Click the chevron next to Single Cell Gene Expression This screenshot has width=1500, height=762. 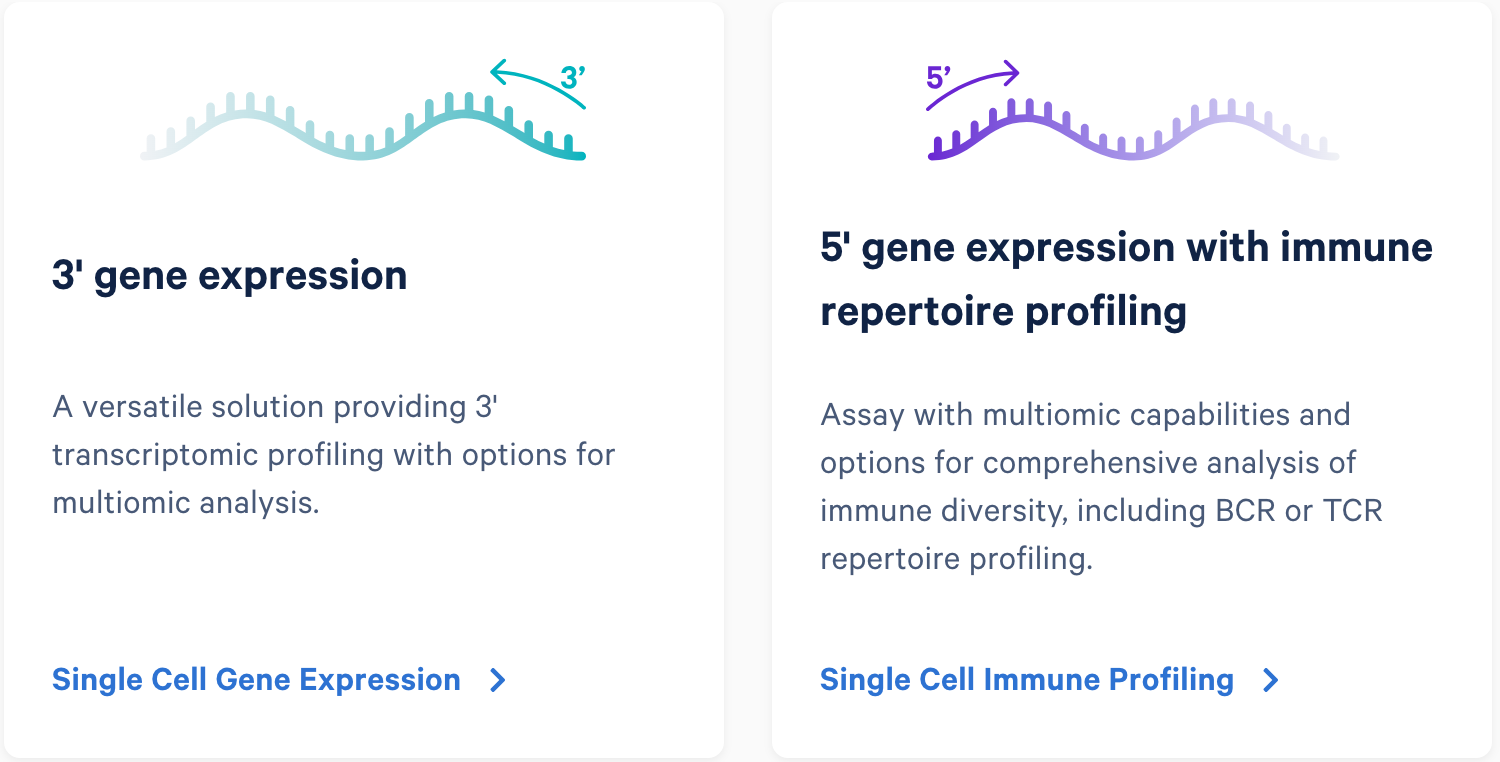tap(495, 679)
